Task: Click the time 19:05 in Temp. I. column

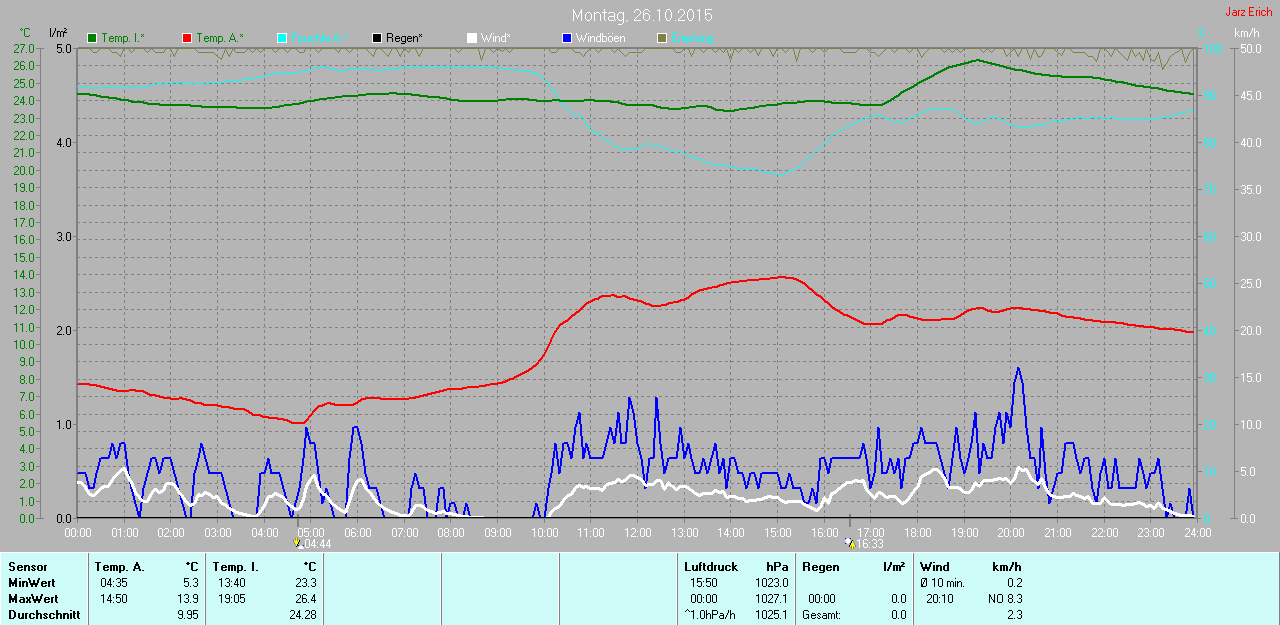Action: [232, 598]
